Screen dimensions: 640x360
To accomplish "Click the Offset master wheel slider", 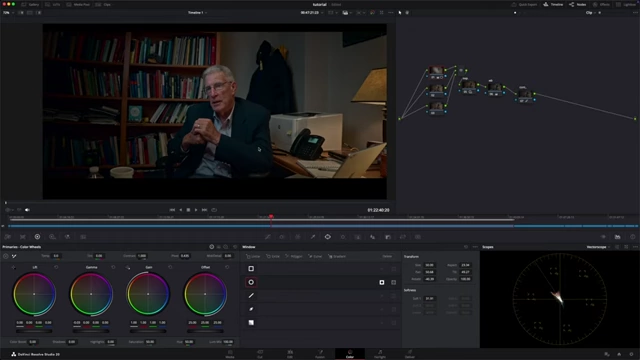I will point(205,331).
